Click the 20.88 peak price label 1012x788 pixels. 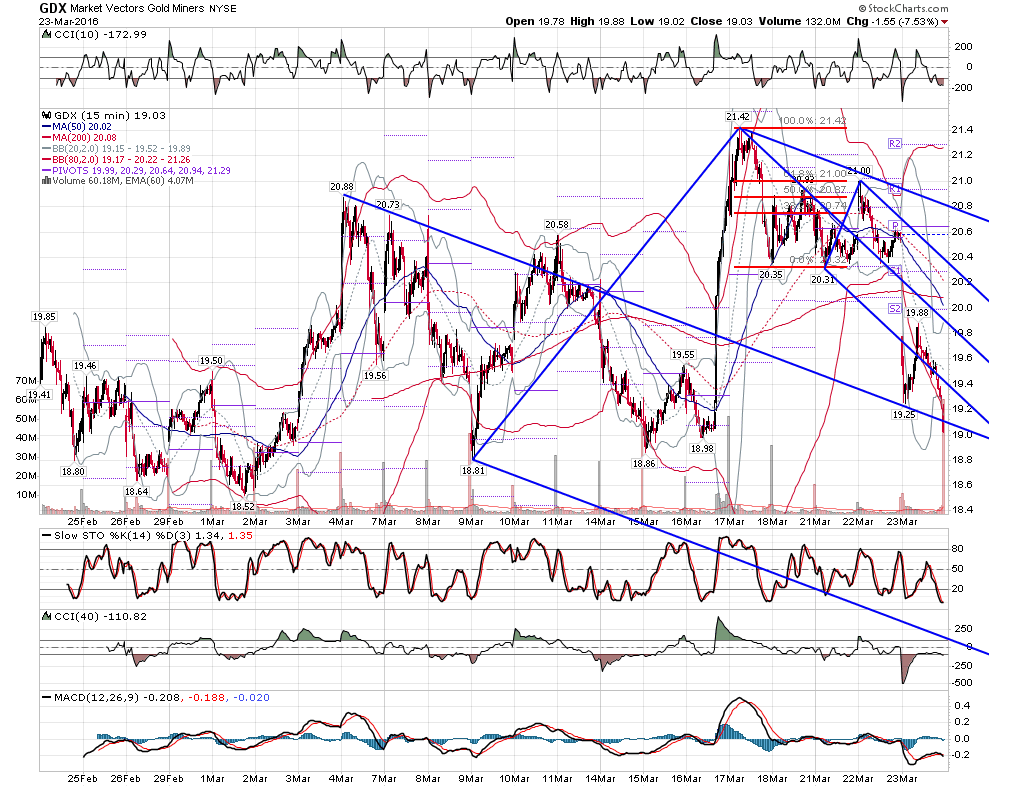pos(341,187)
